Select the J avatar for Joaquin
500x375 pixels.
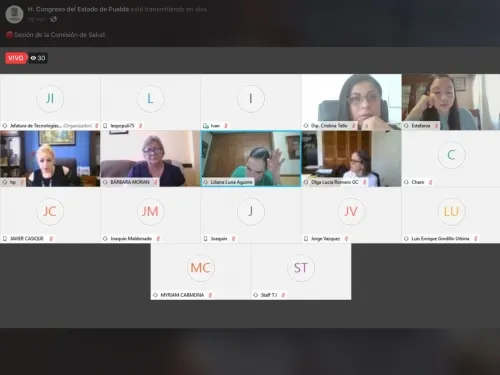coord(251,211)
